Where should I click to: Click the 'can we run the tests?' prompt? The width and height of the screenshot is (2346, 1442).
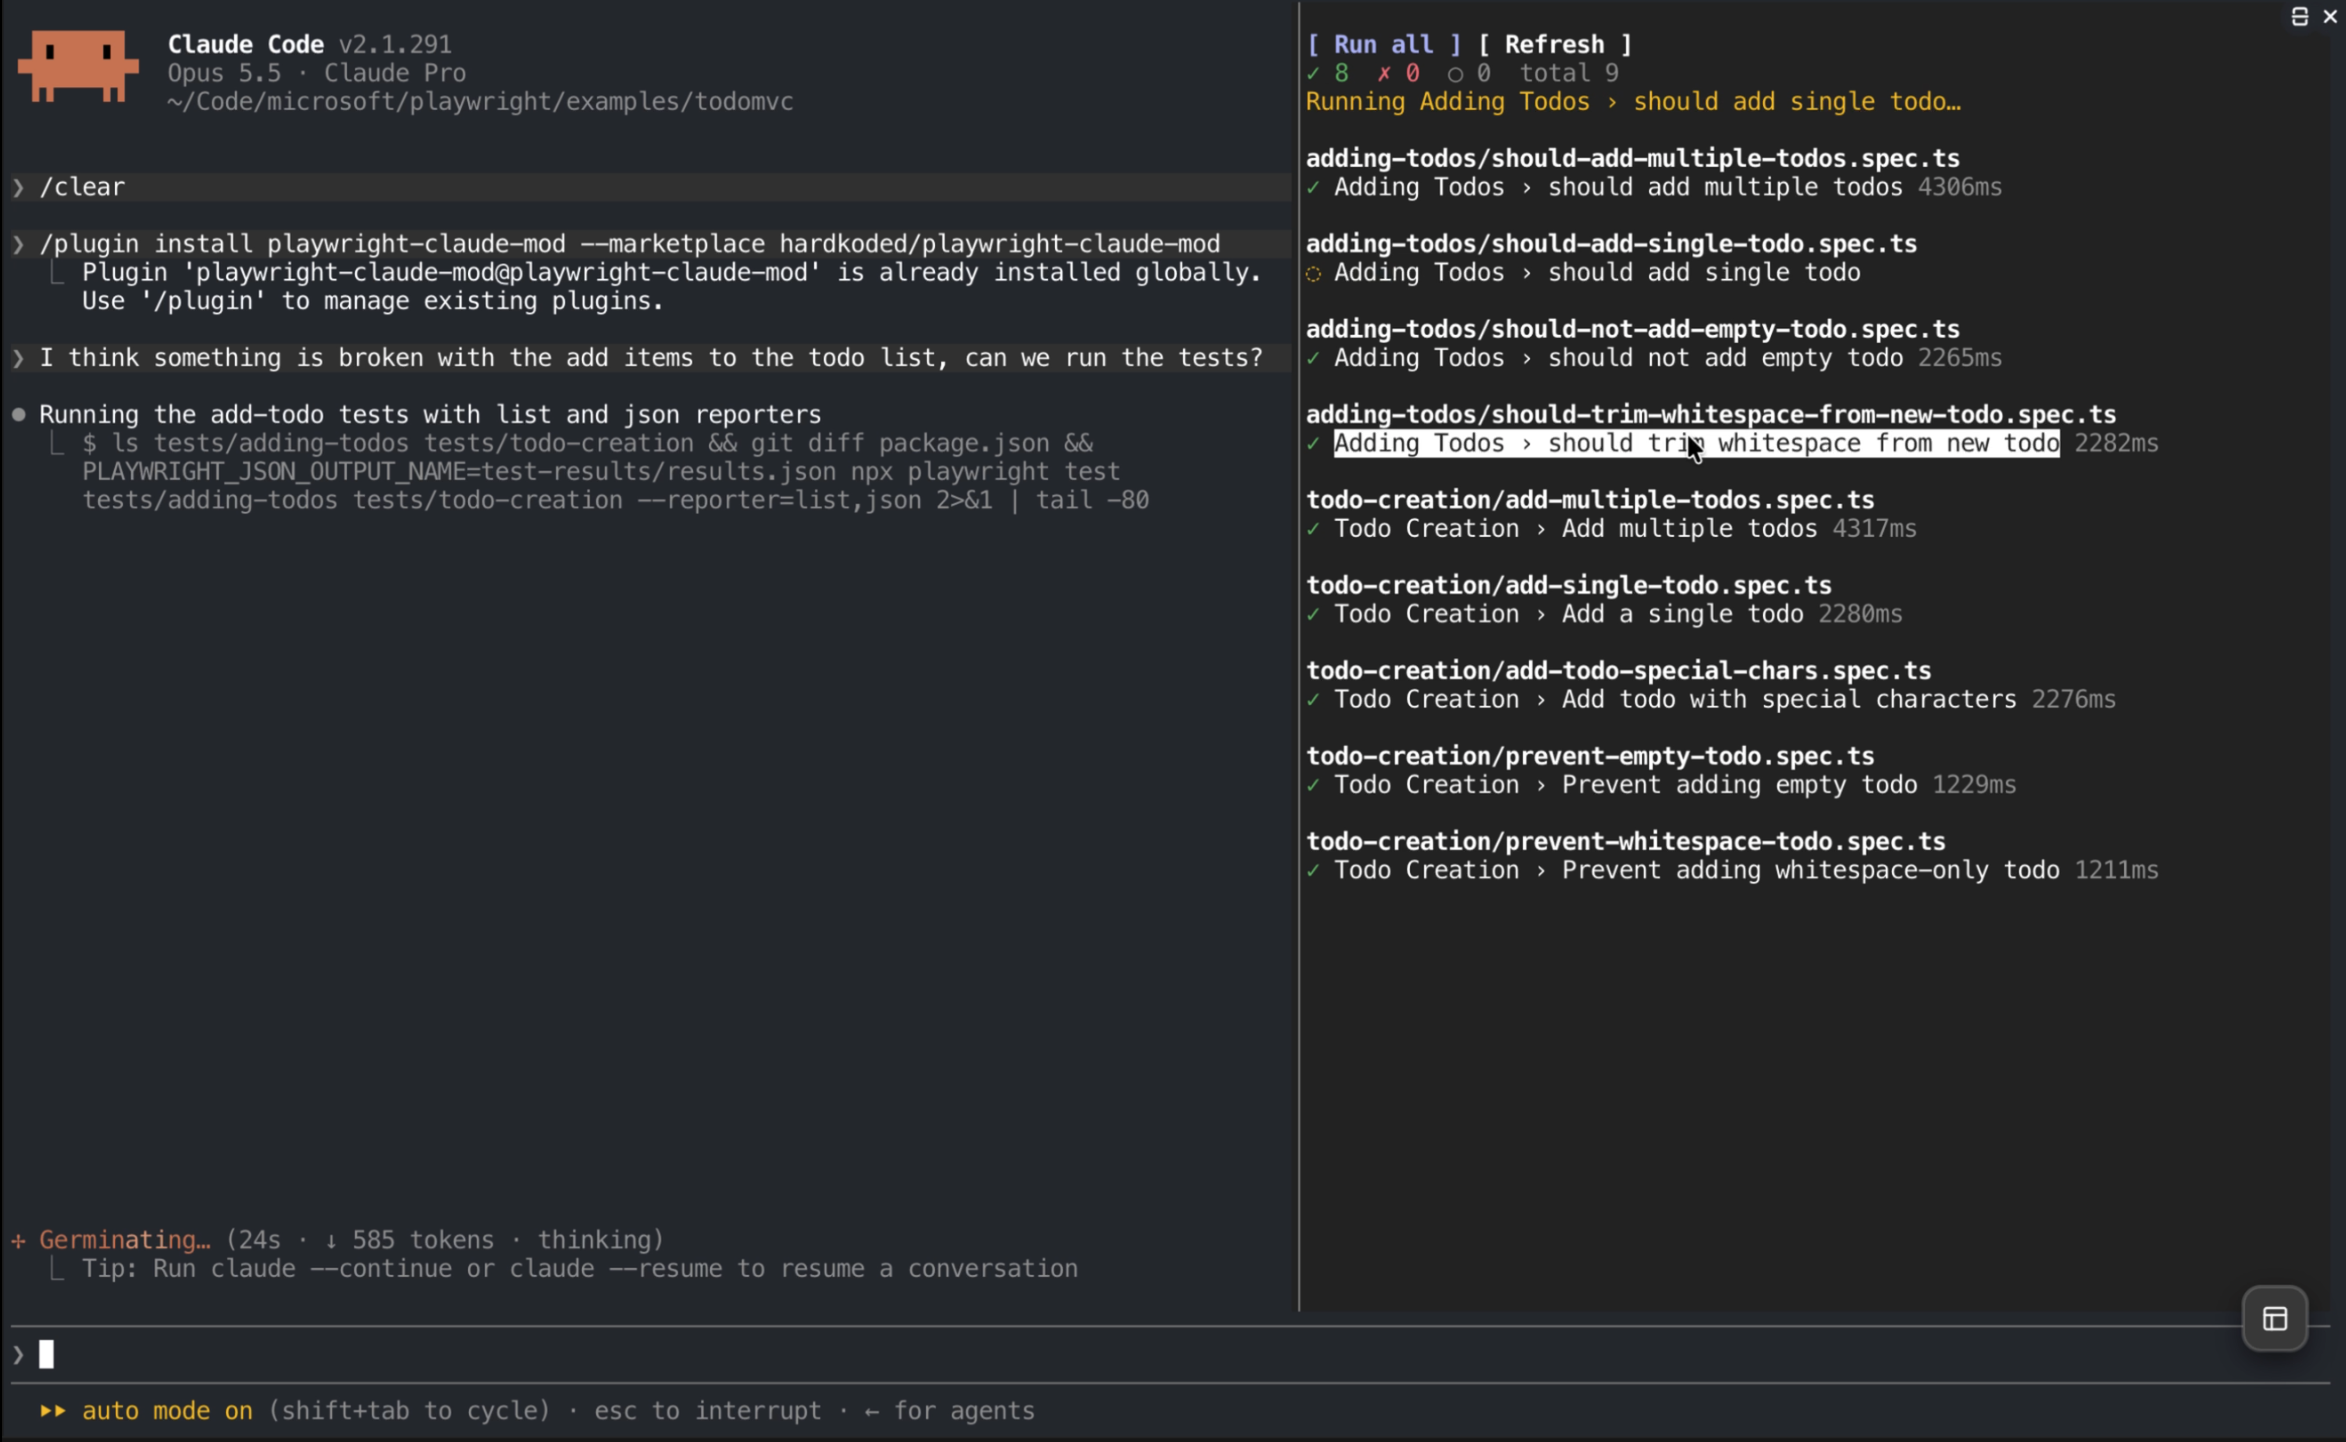pyautogui.click(x=651, y=358)
